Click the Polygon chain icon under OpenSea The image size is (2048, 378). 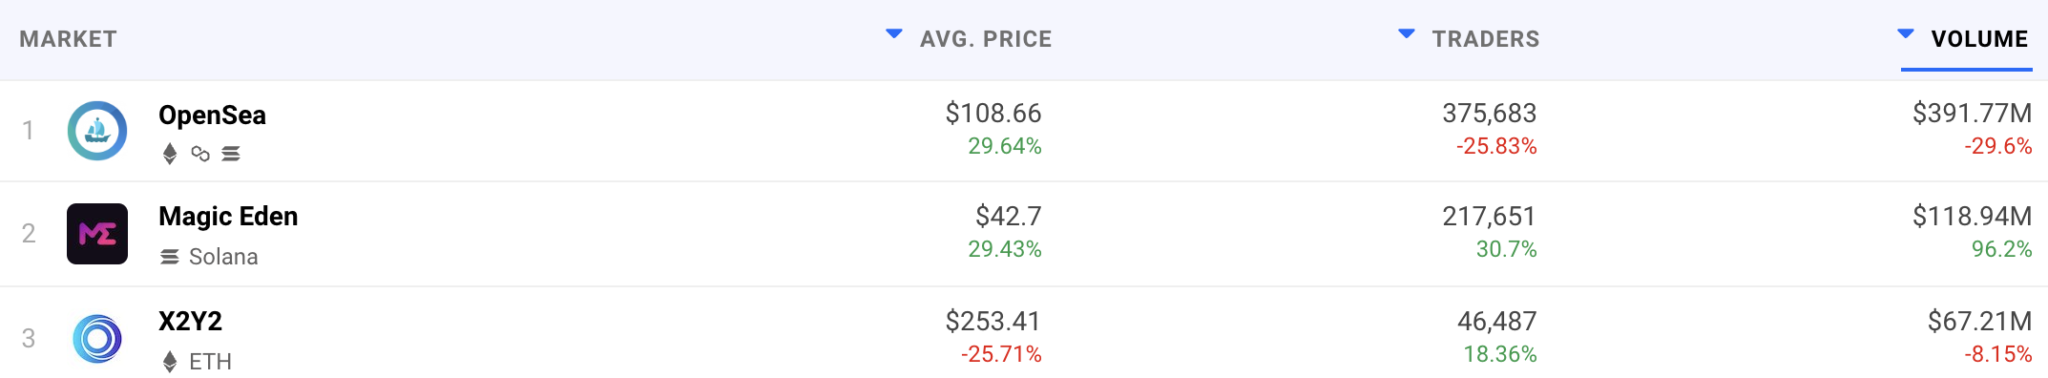click(x=201, y=154)
